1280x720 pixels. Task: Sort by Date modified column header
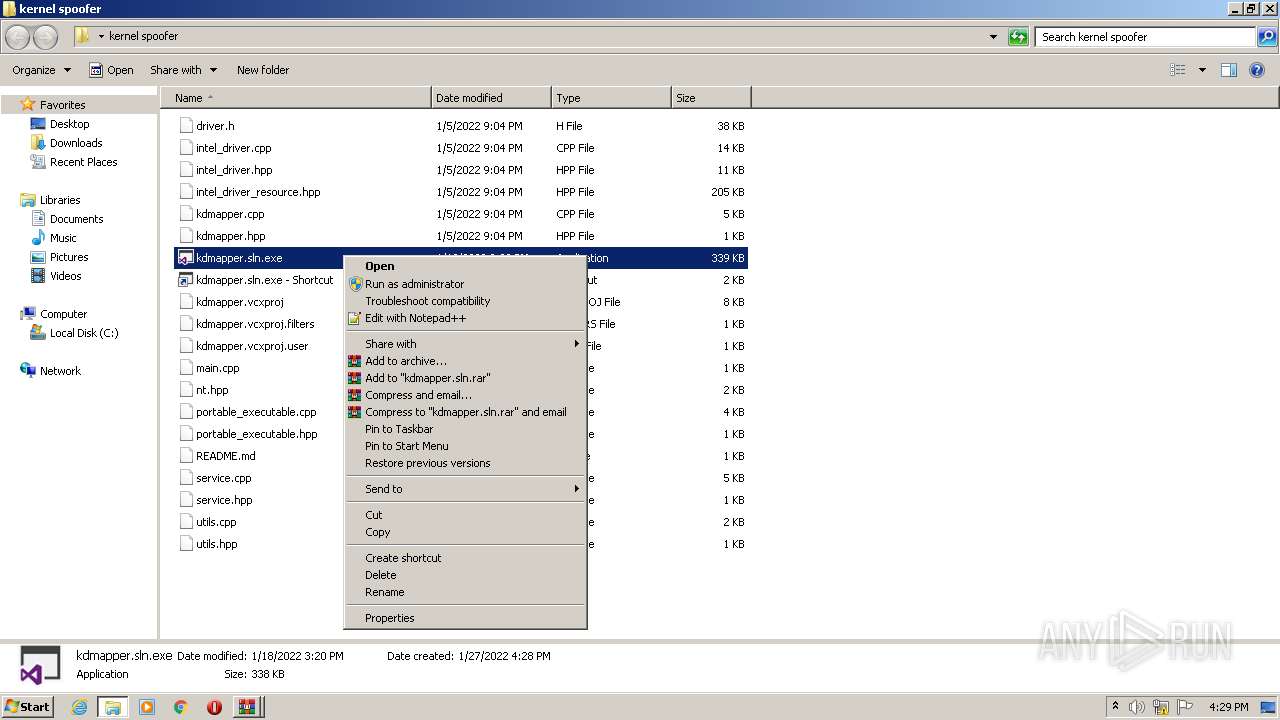[x=491, y=98]
